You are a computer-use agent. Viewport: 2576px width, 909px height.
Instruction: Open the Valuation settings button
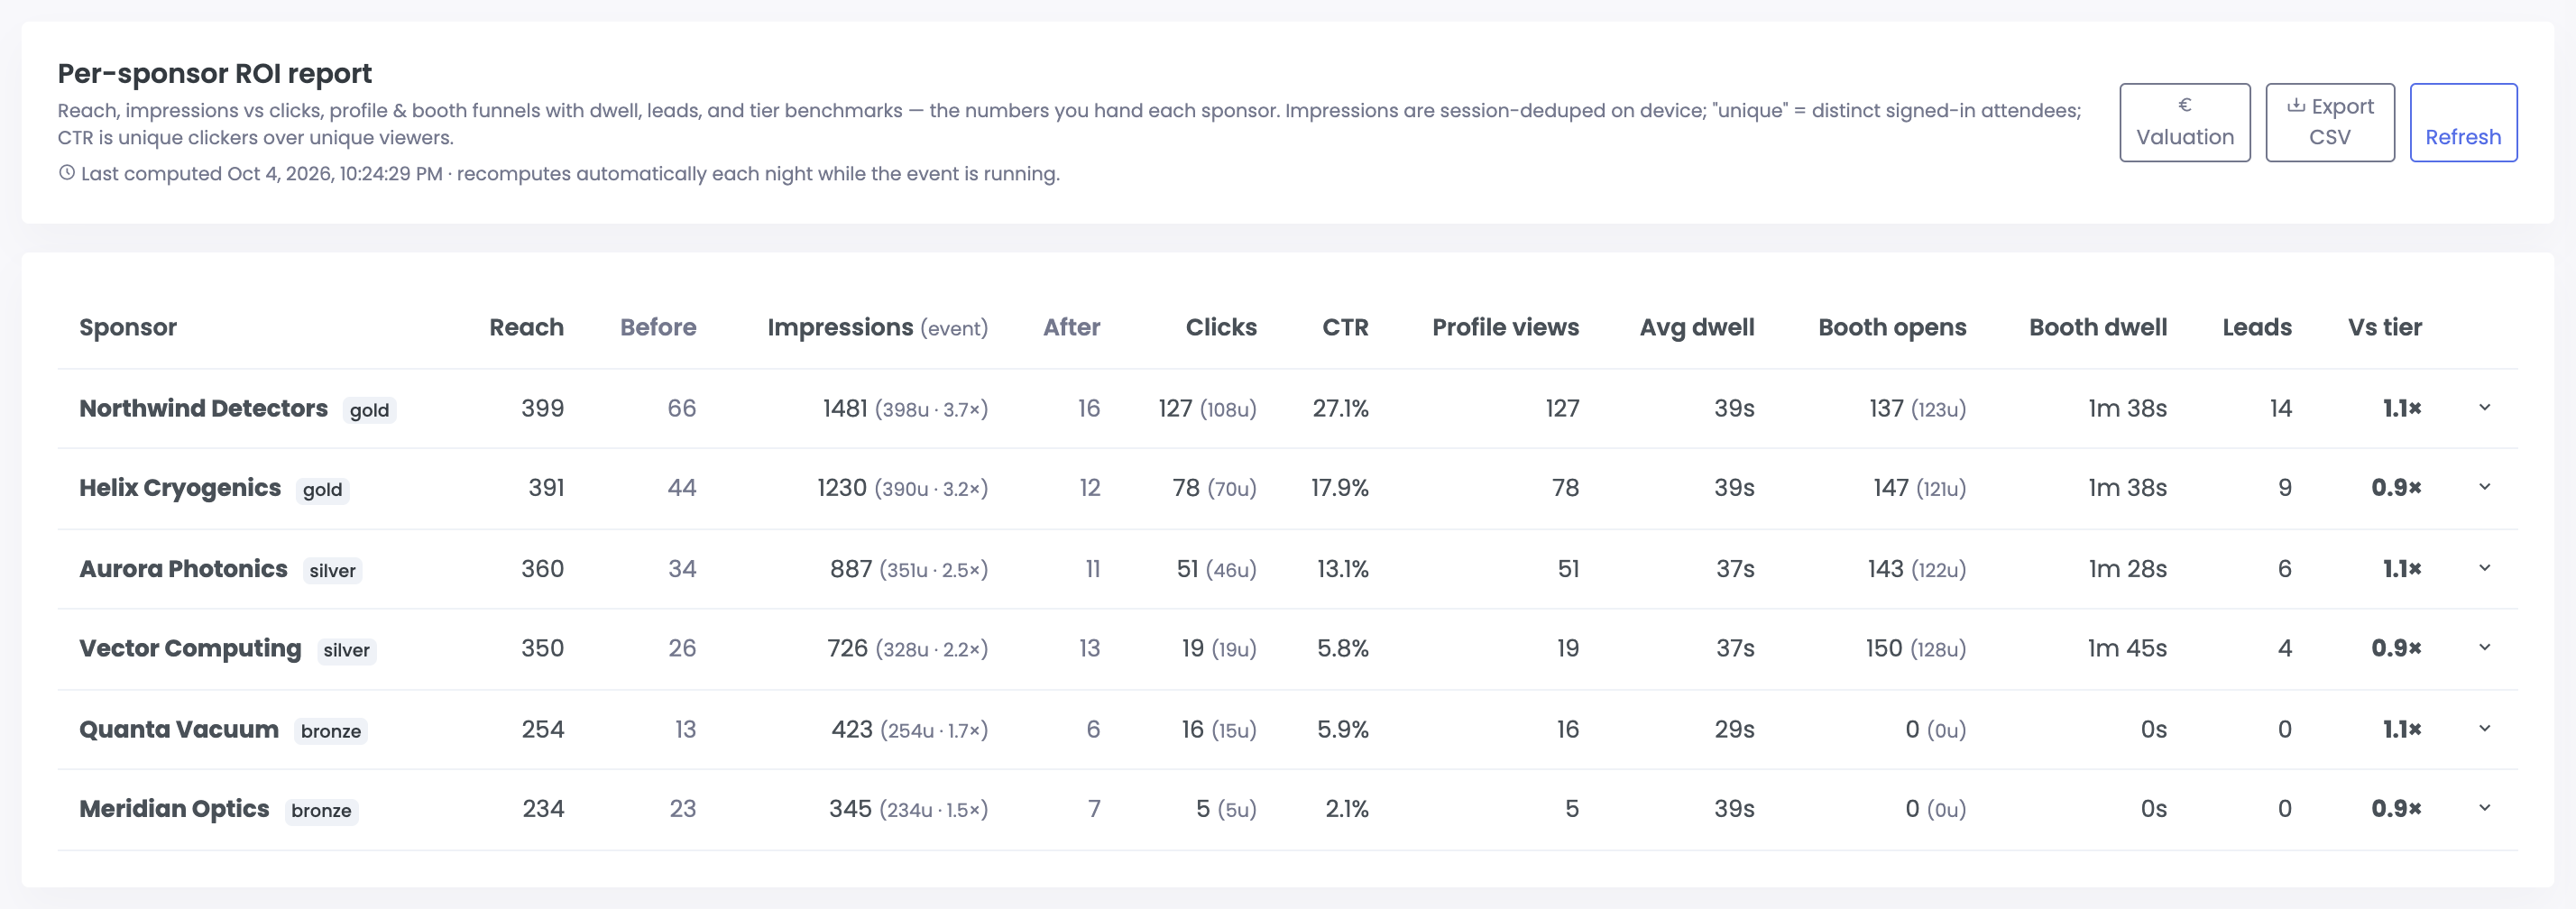click(2184, 122)
